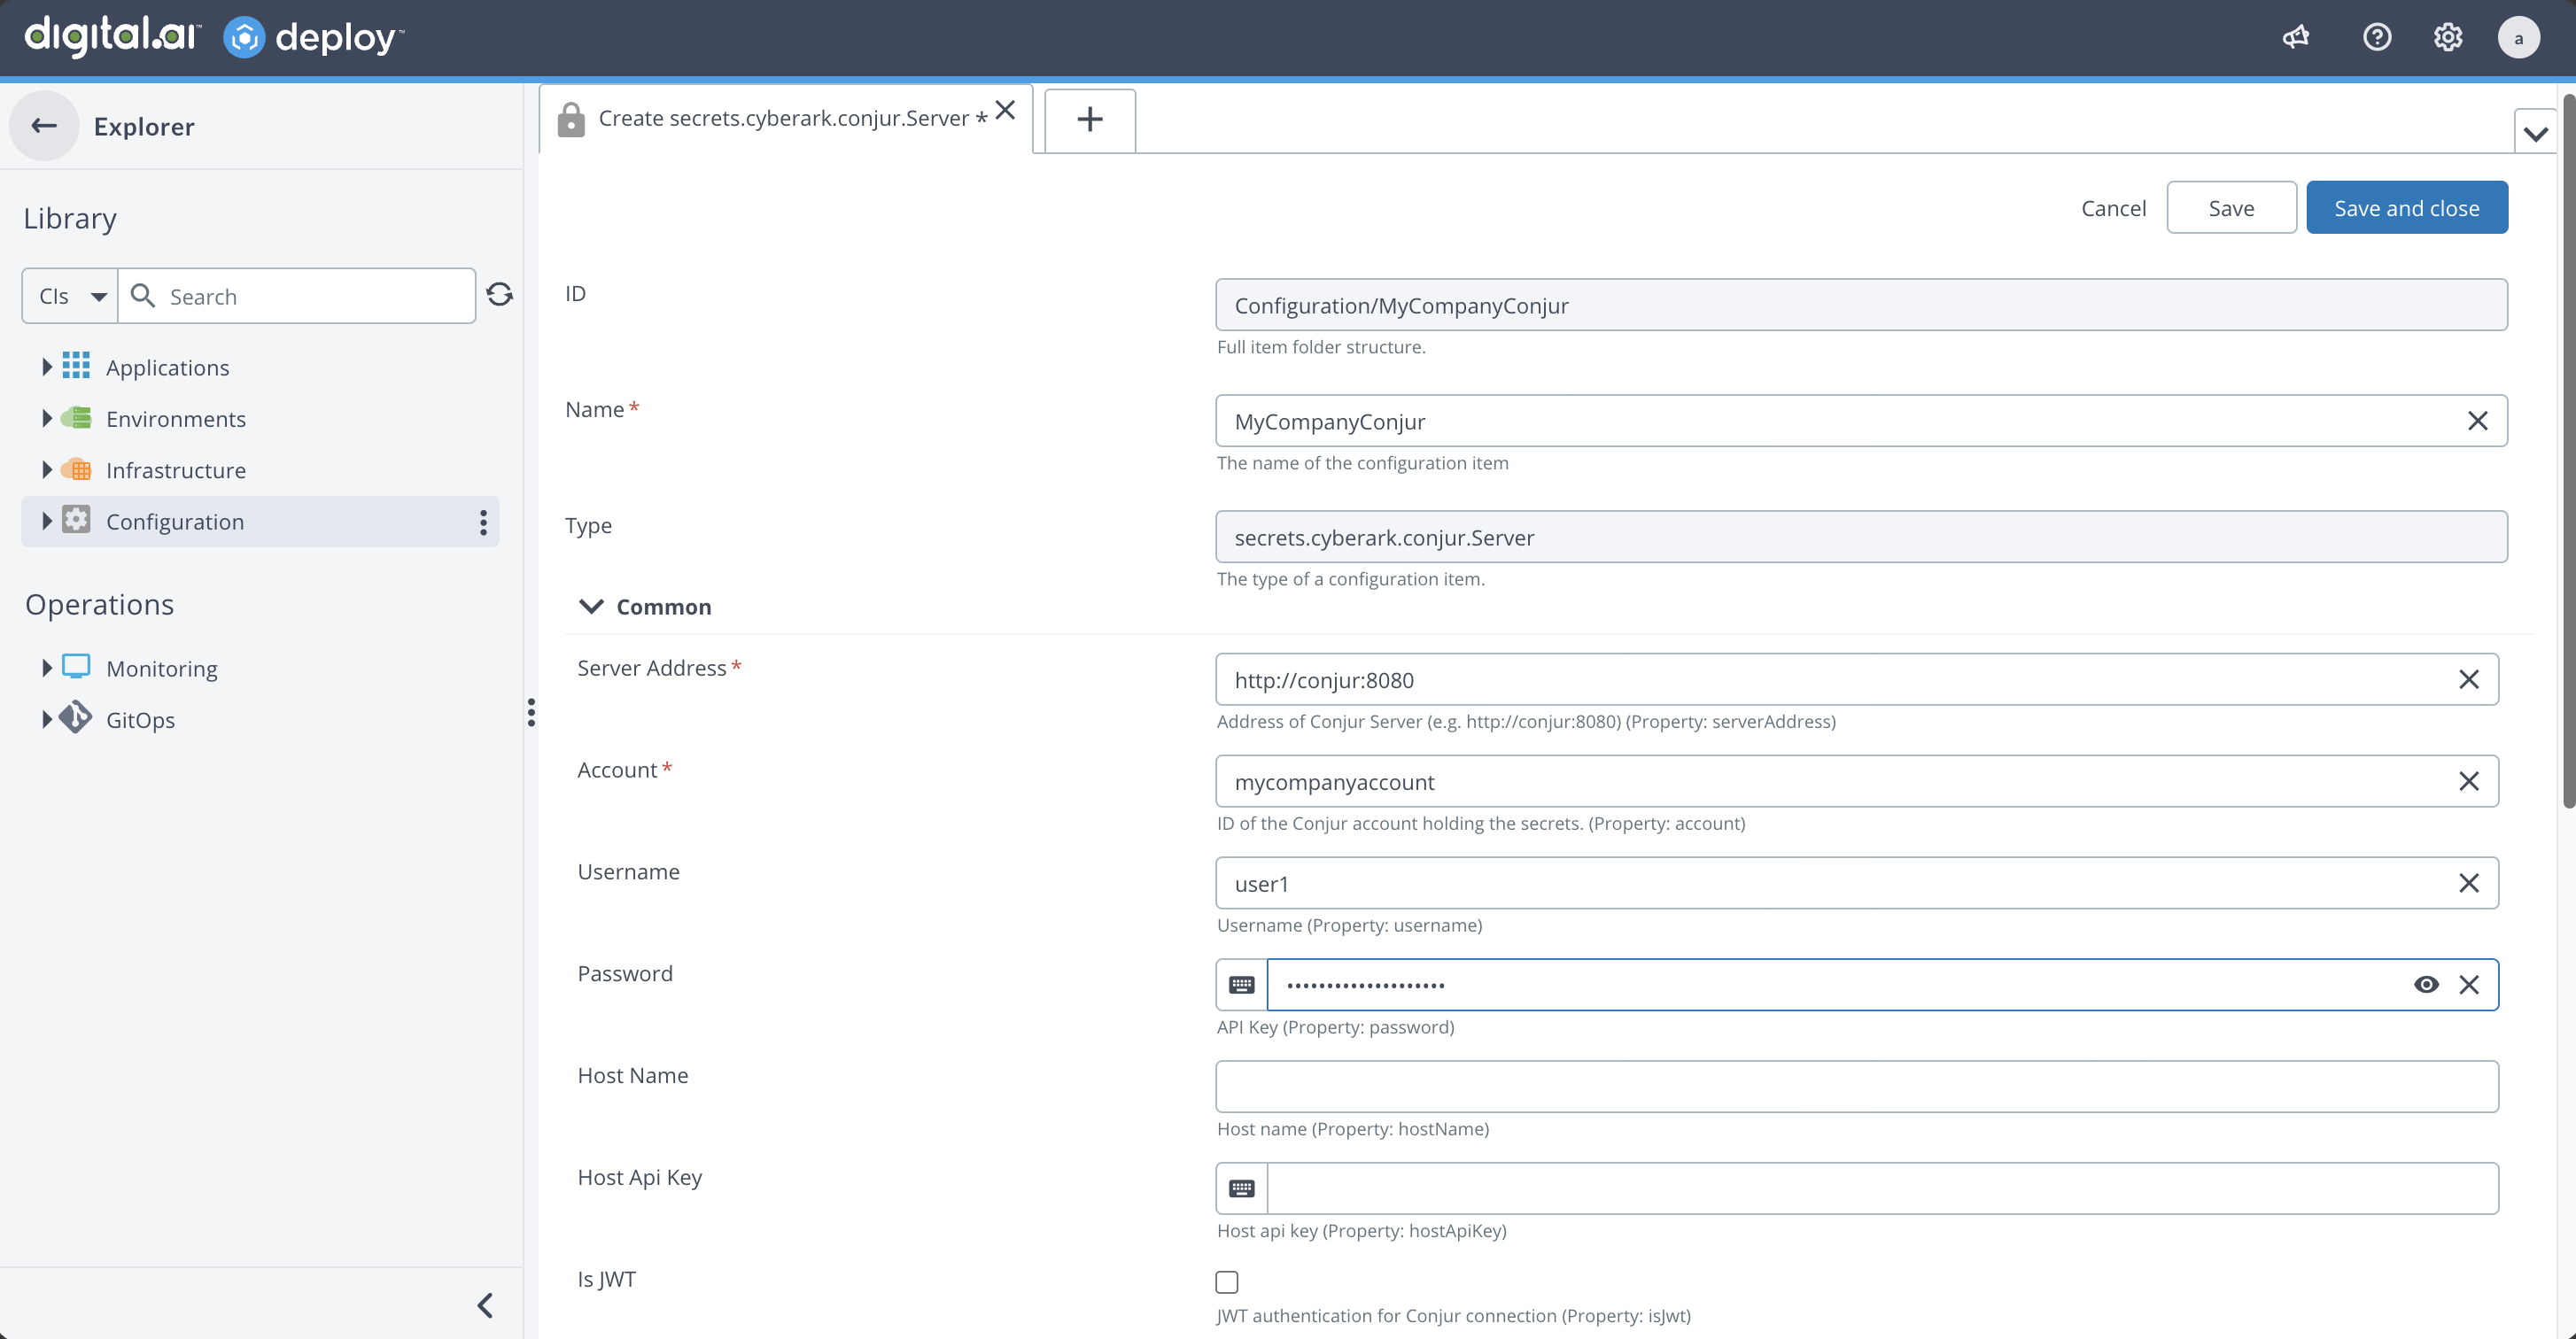The width and height of the screenshot is (2576, 1339).
Task: Select Configuration in the Library tree
Action: (175, 521)
